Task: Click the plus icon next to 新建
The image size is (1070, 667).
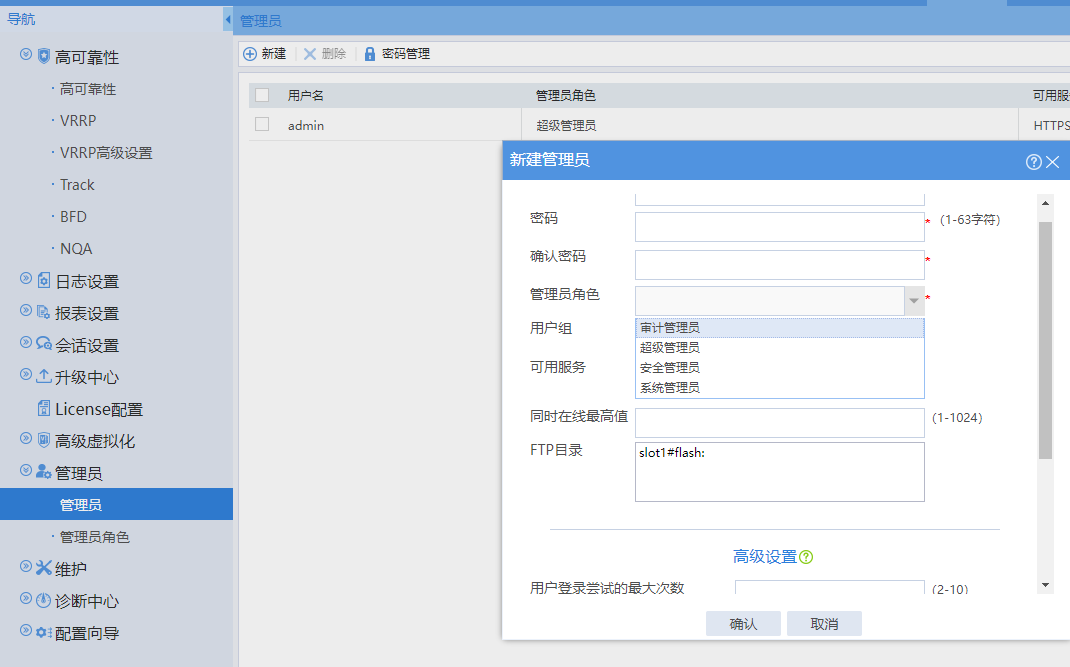Action: pyautogui.click(x=250, y=54)
